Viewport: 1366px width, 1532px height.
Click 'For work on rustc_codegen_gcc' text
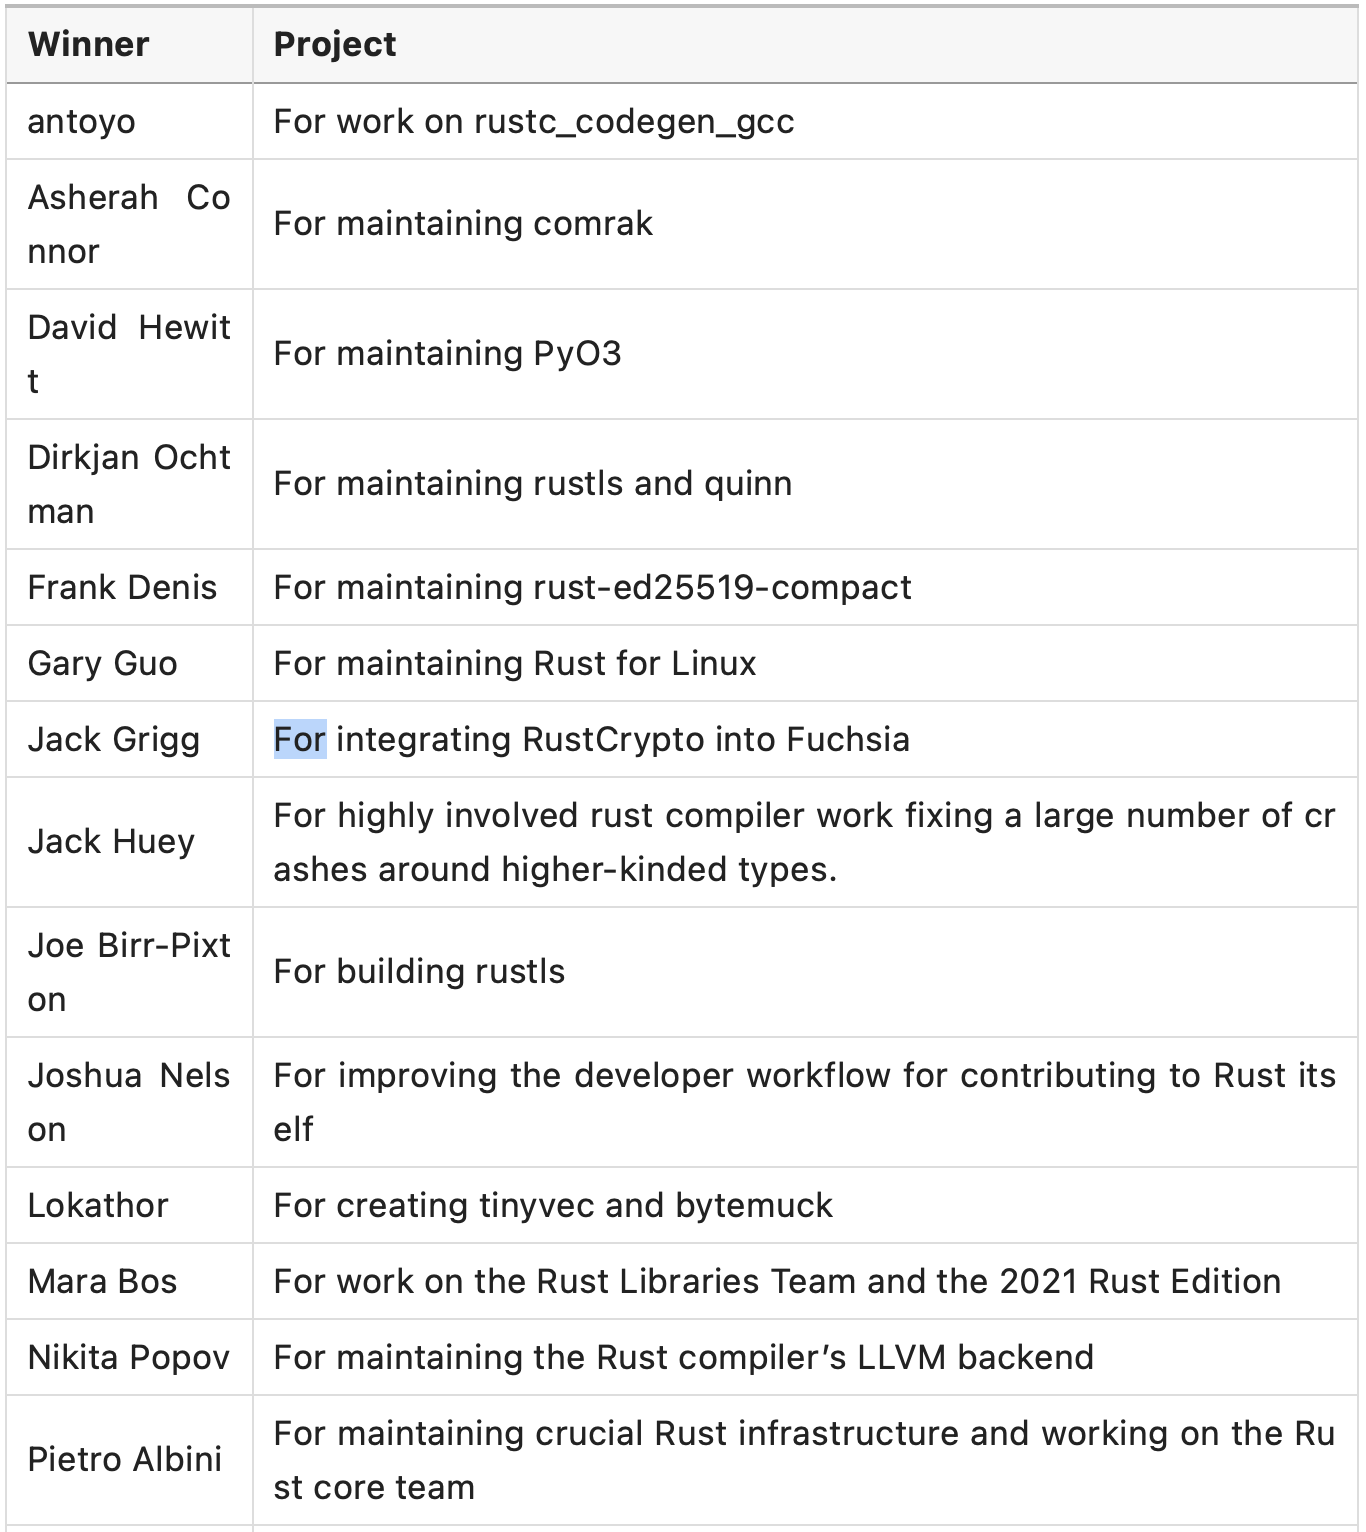[534, 122]
